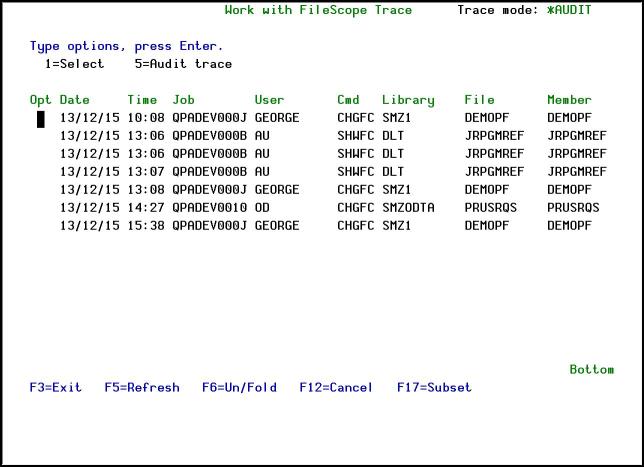Viewport: 644px width, 467px height.
Task: Click the Bottom list indicator
Action: [591, 370]
